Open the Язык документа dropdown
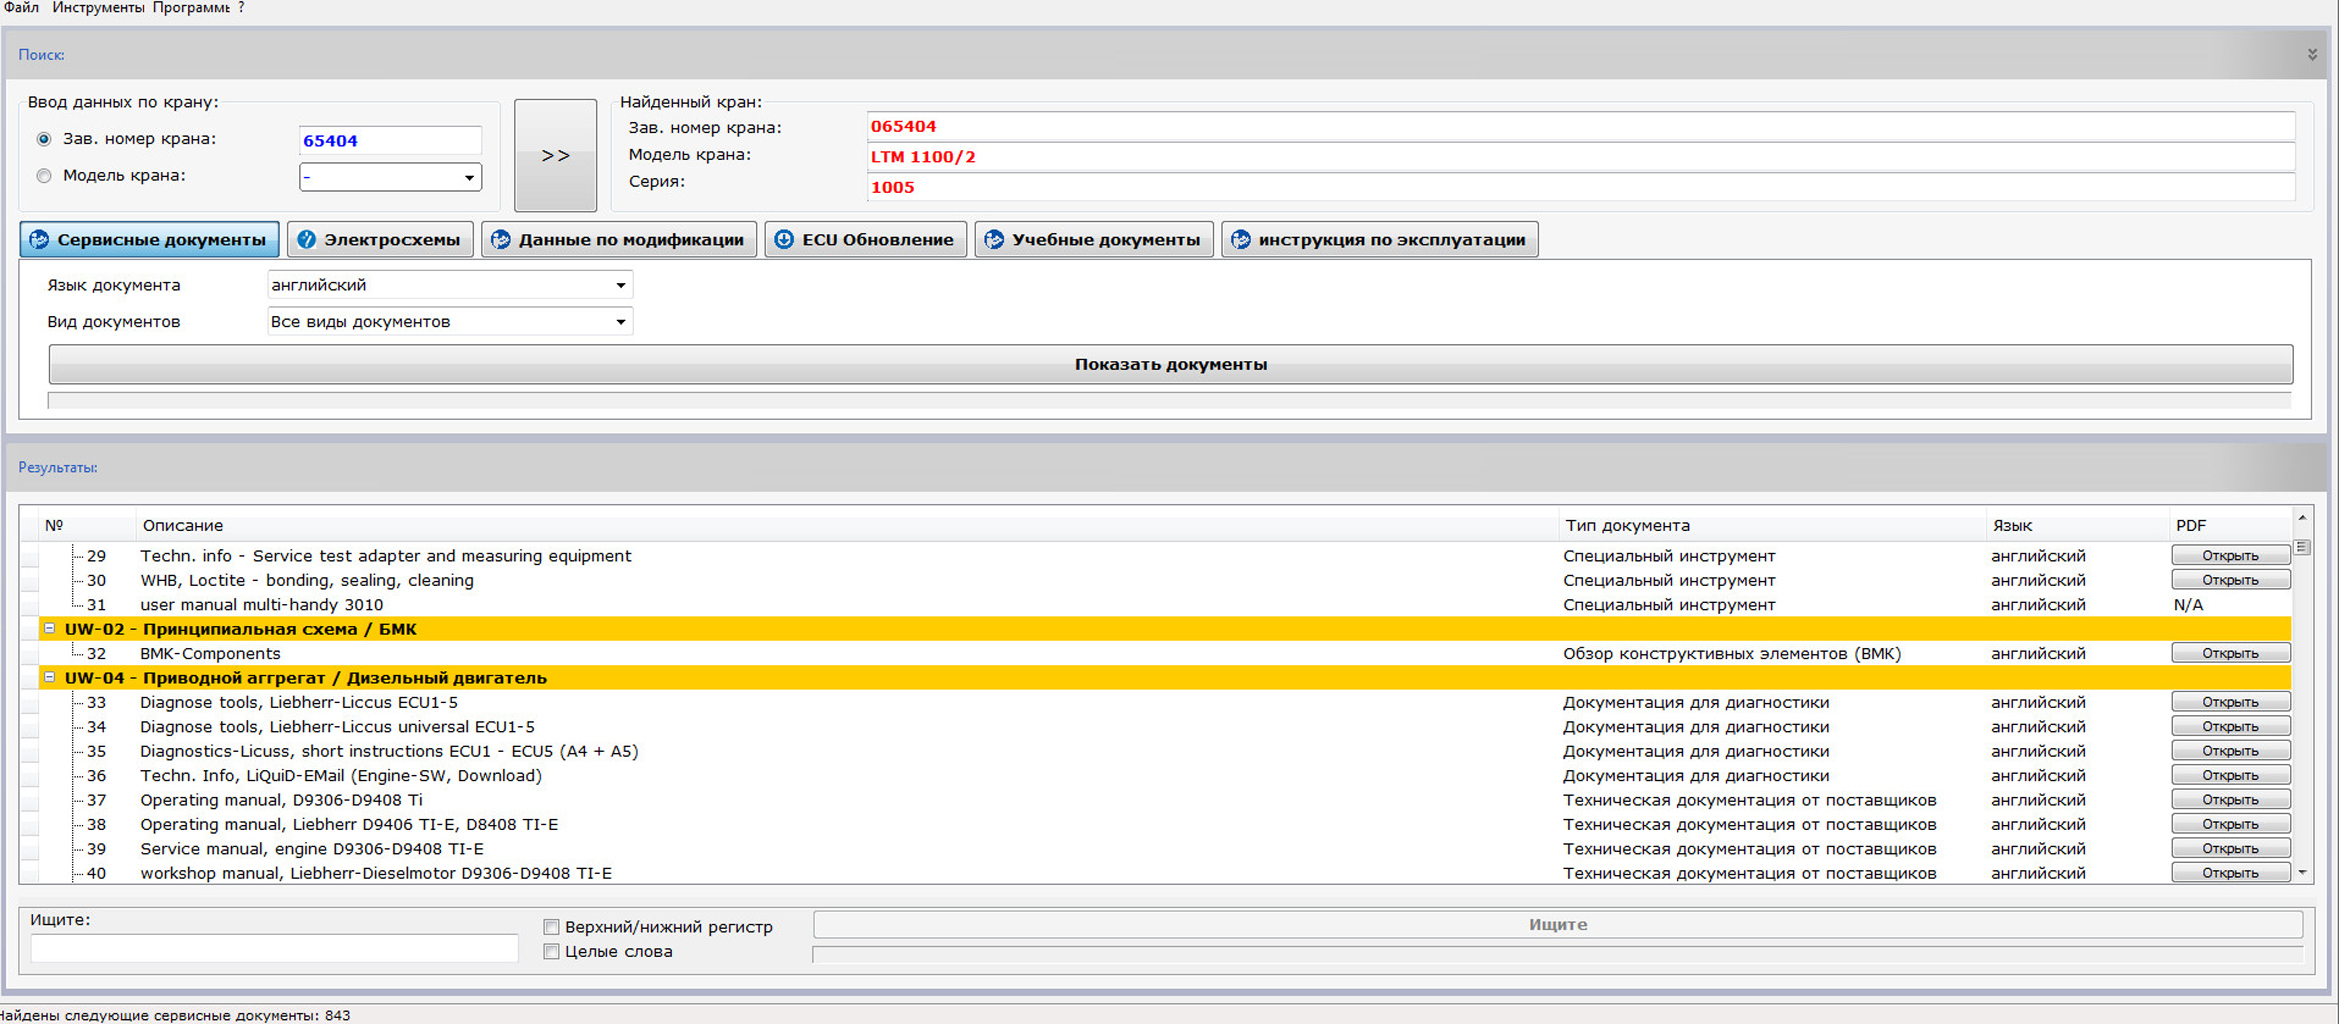This screenshot has width=2339, height=1024. tap(620, 286)
